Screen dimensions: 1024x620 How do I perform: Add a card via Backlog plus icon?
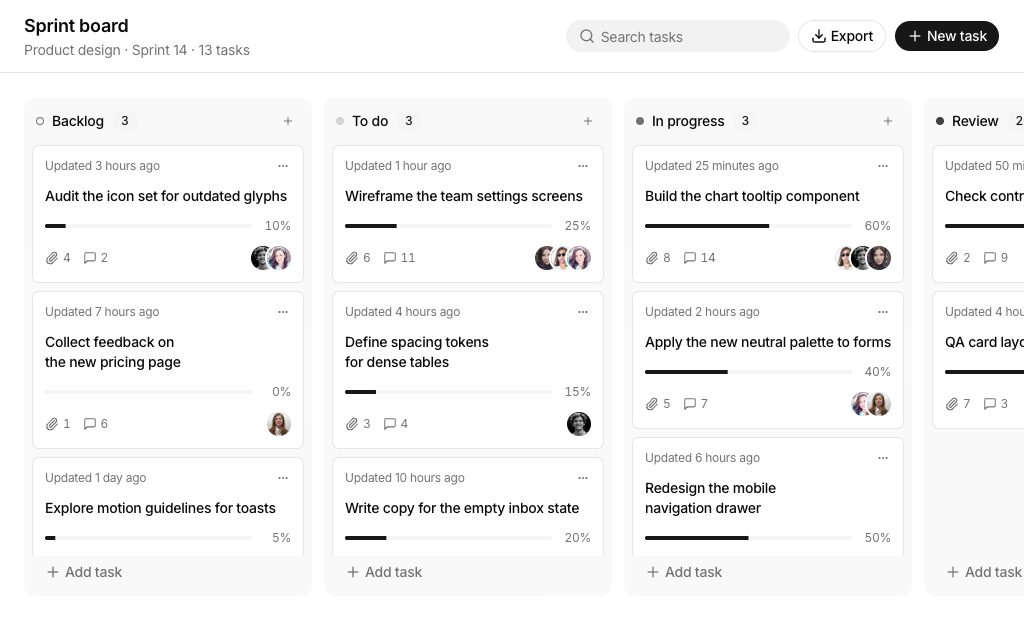[x=288, y=122]
